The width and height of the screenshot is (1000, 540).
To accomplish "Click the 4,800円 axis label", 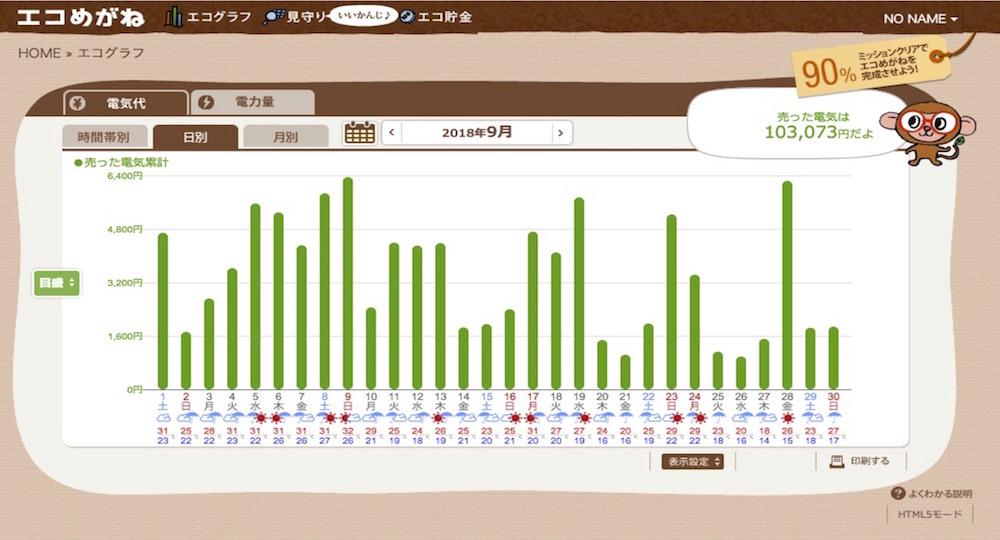I will tap(124, 230).
